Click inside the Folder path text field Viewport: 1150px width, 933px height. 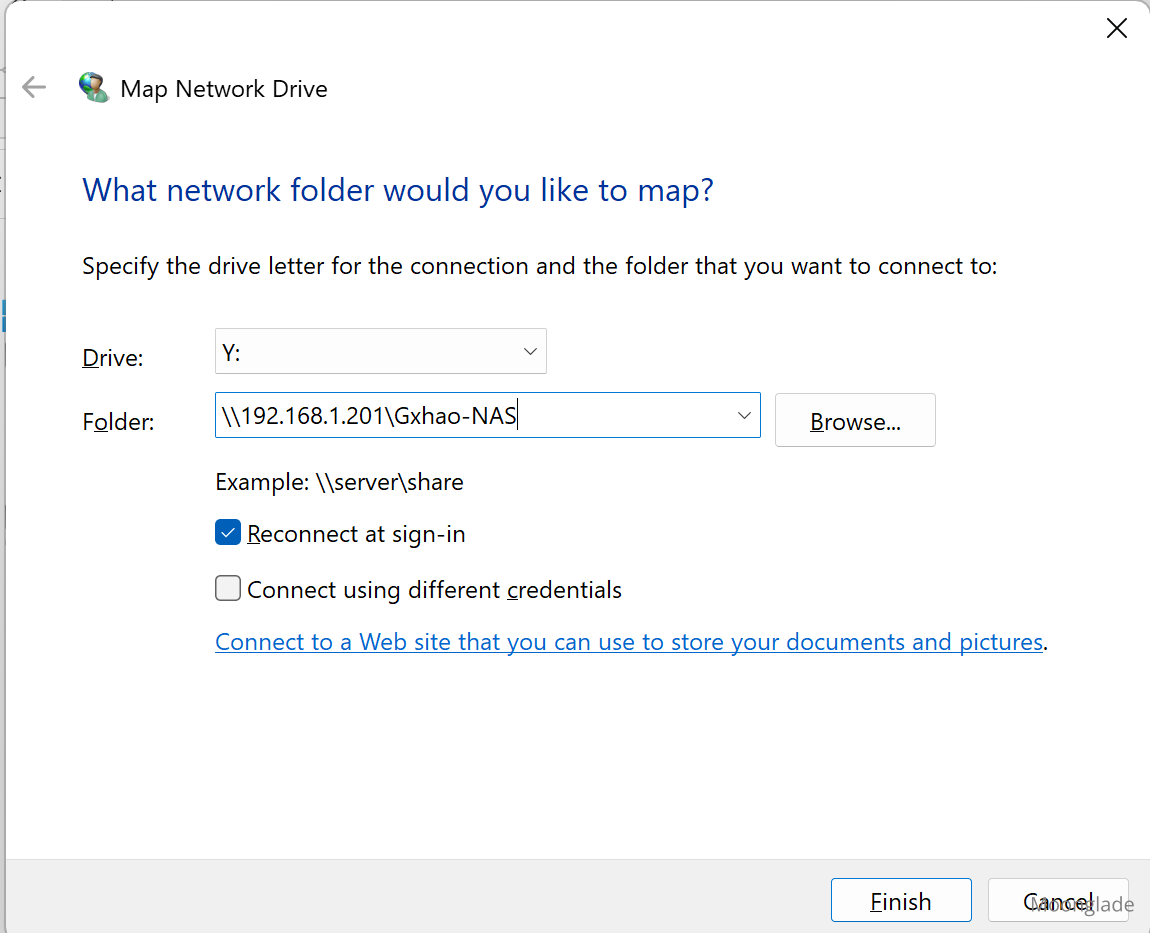470,416
